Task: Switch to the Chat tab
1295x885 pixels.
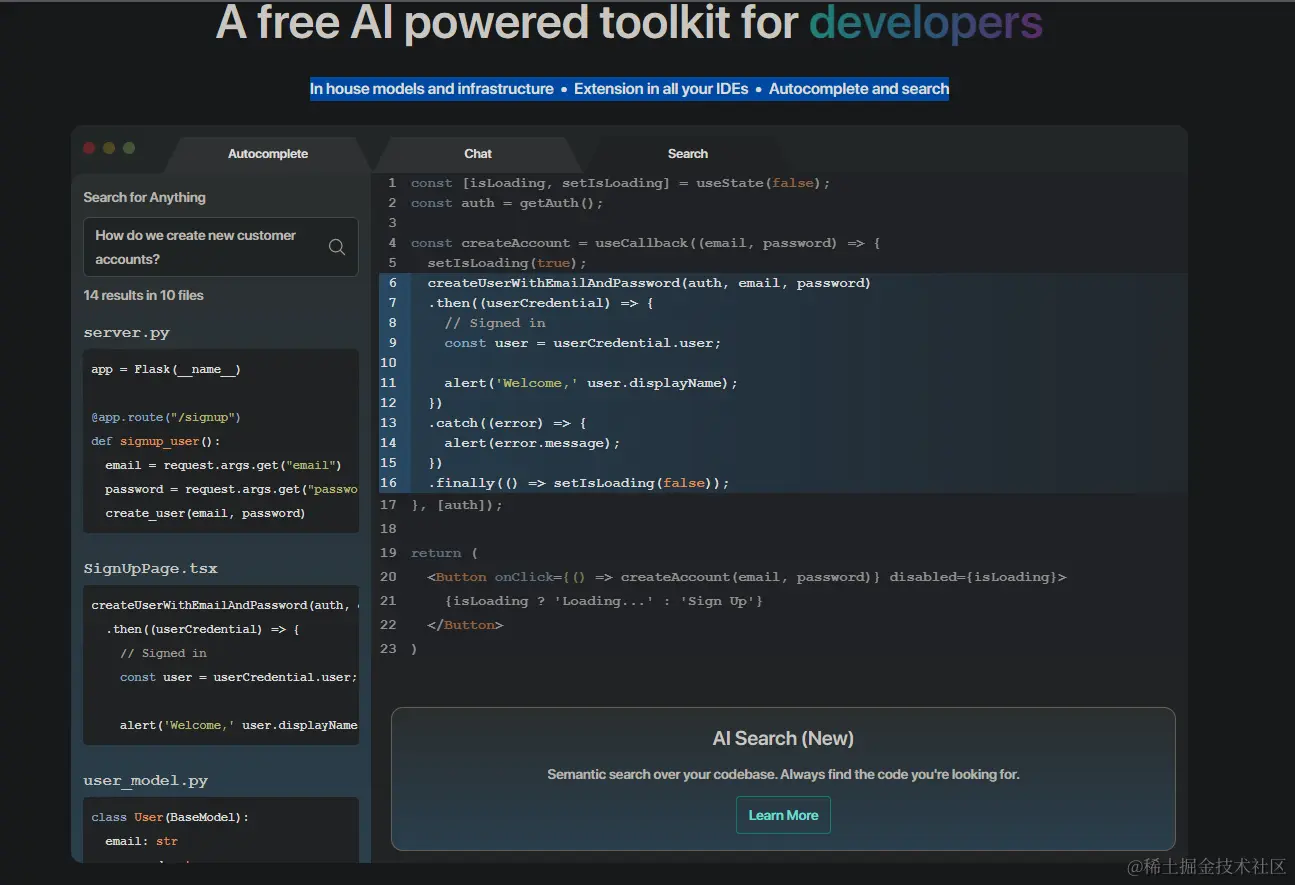Action: point(478,154)
